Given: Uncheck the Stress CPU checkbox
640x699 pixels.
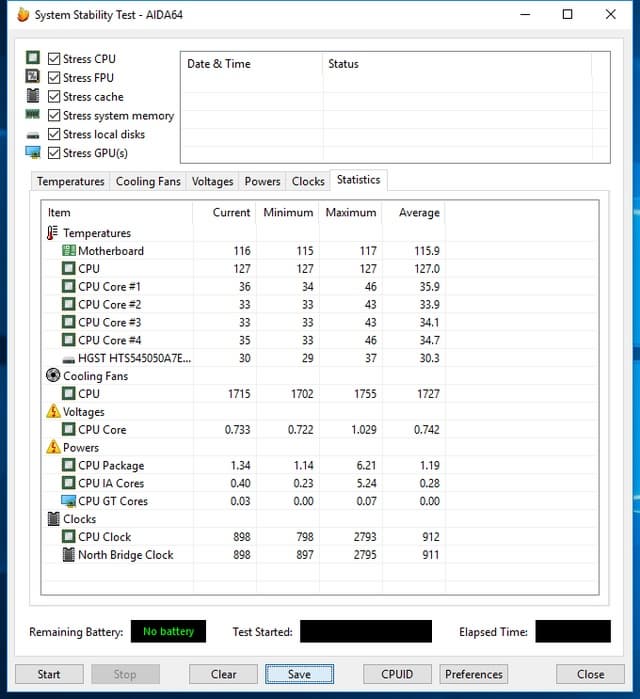Looking at the screenshot, I should click(54, 59).
